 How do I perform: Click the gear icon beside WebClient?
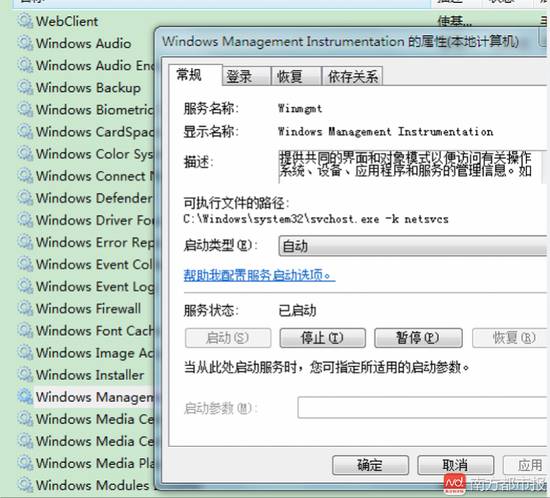(25, 21)
